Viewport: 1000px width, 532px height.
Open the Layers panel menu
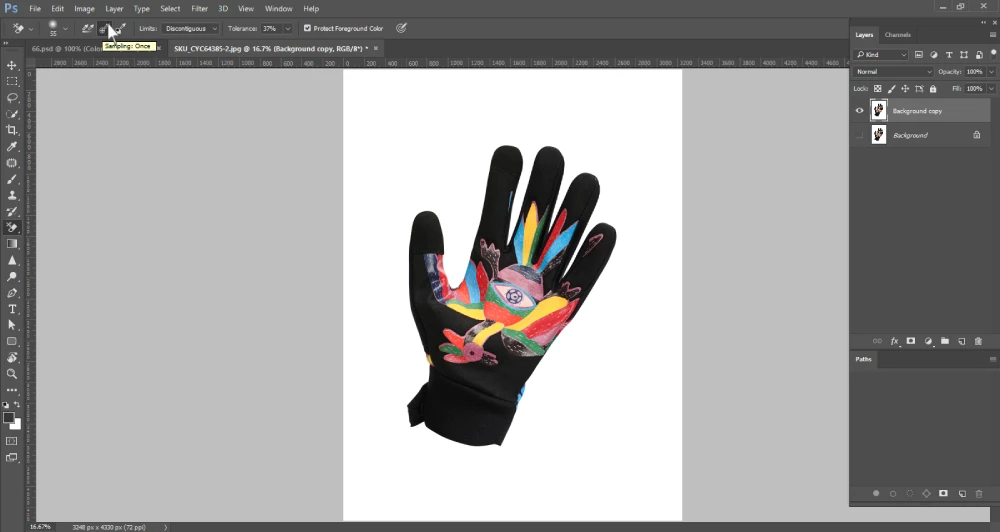[x=992, y=34]
